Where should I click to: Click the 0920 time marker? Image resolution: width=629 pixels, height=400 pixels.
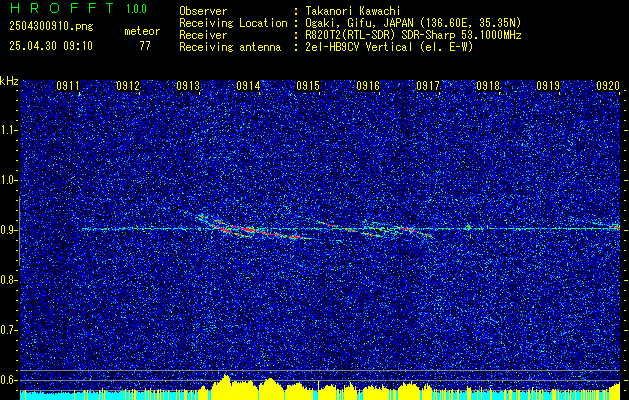pos(608,86)
